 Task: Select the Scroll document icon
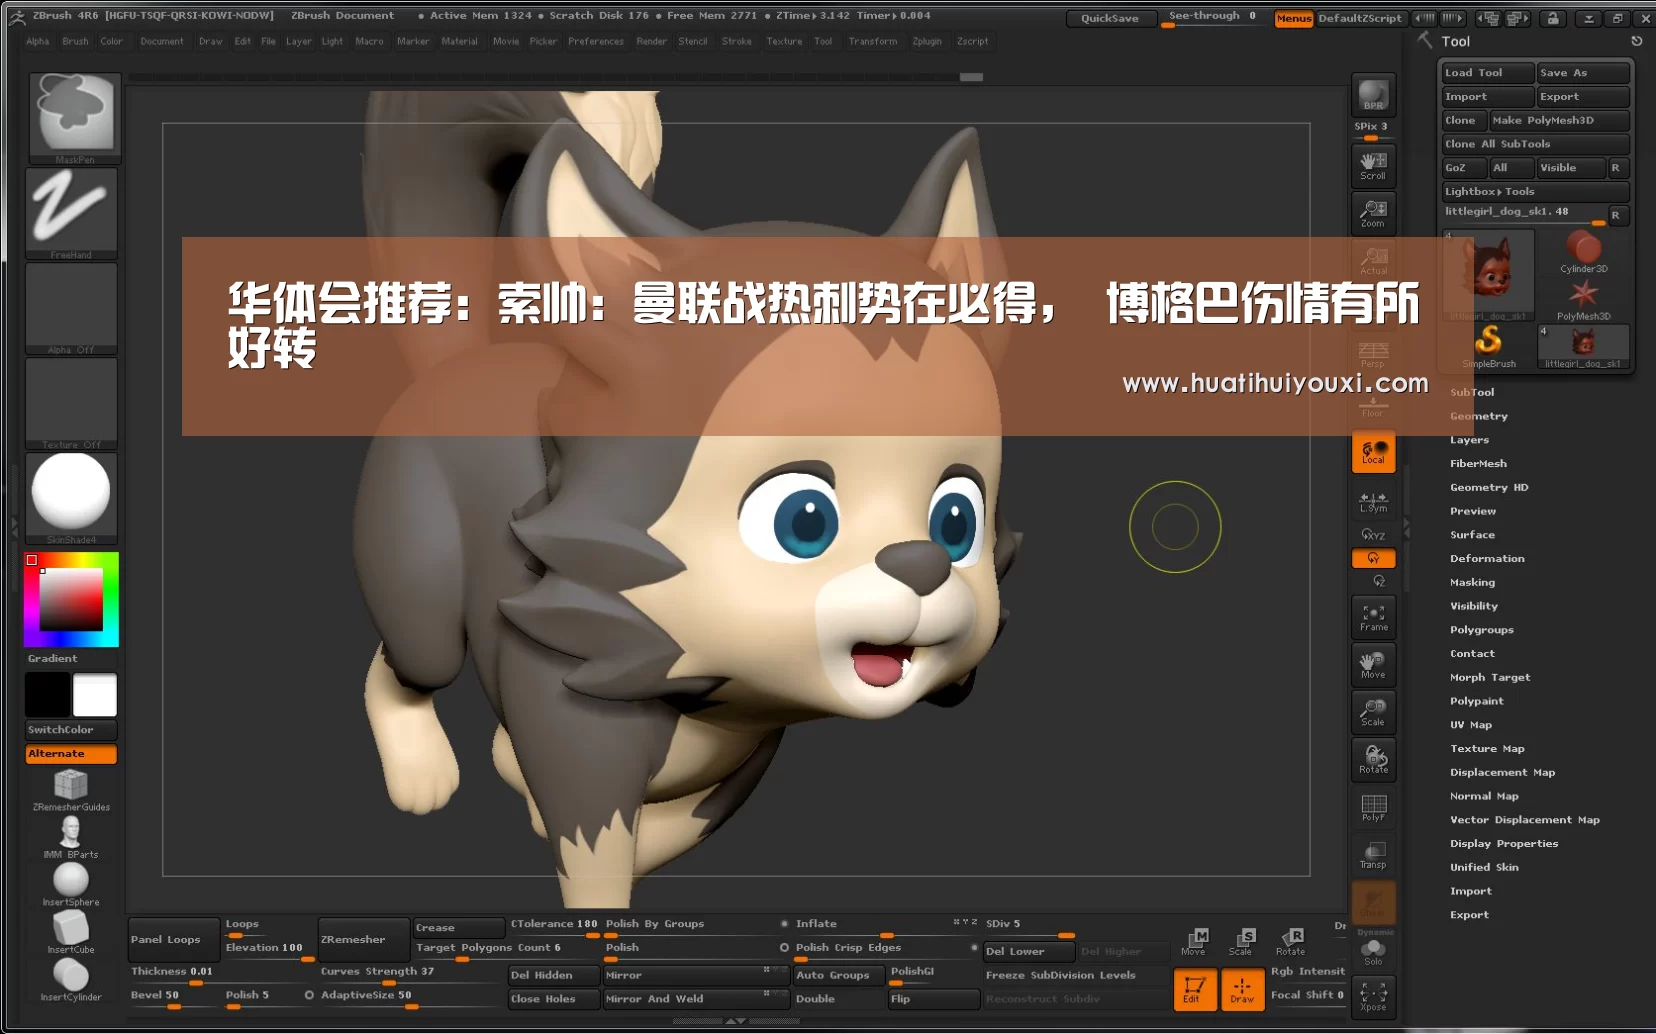point(1373,165)
